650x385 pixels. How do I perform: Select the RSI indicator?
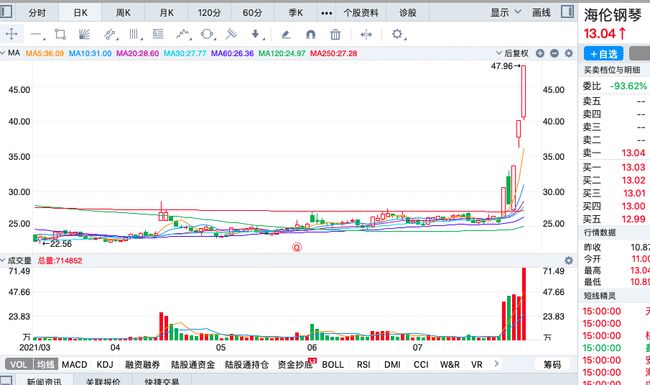pos(364,365)
